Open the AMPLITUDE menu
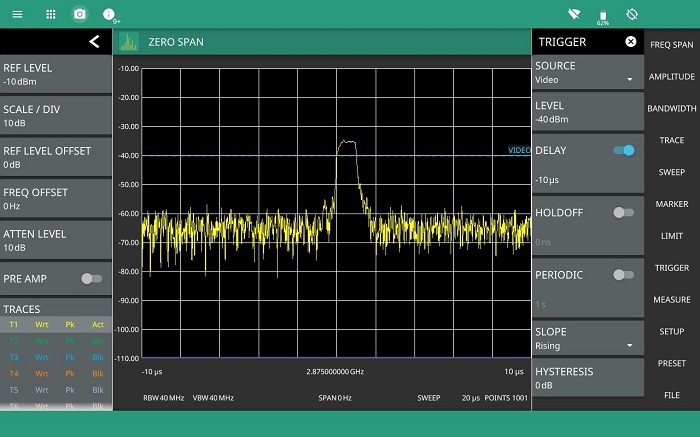Screen dimensions: 700x437 click(x=671, y=76)
